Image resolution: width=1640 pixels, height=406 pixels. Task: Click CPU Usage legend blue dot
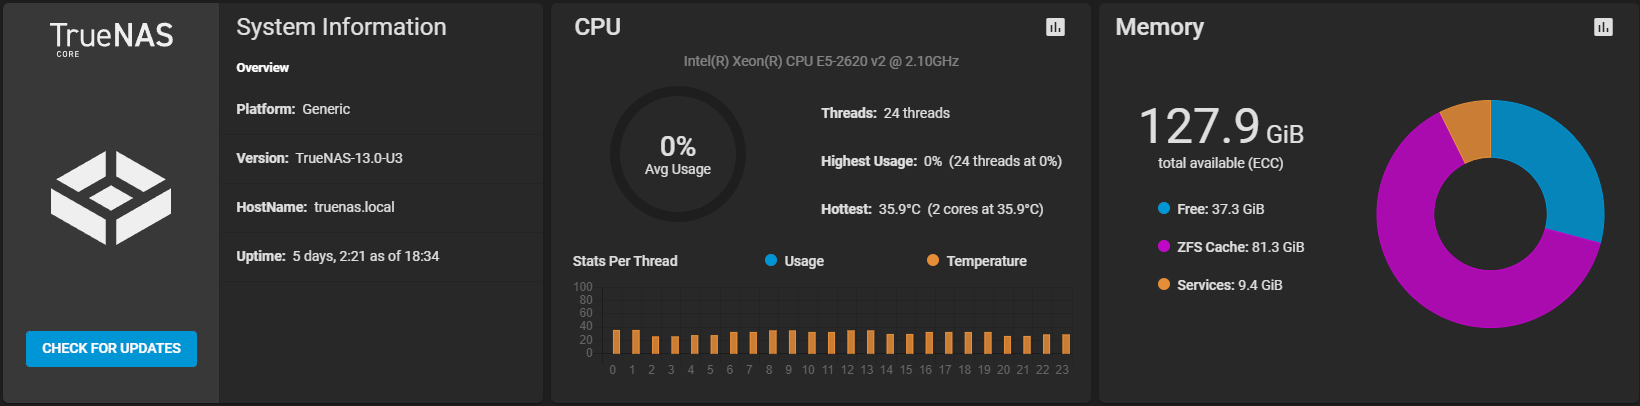coord(771,260)
